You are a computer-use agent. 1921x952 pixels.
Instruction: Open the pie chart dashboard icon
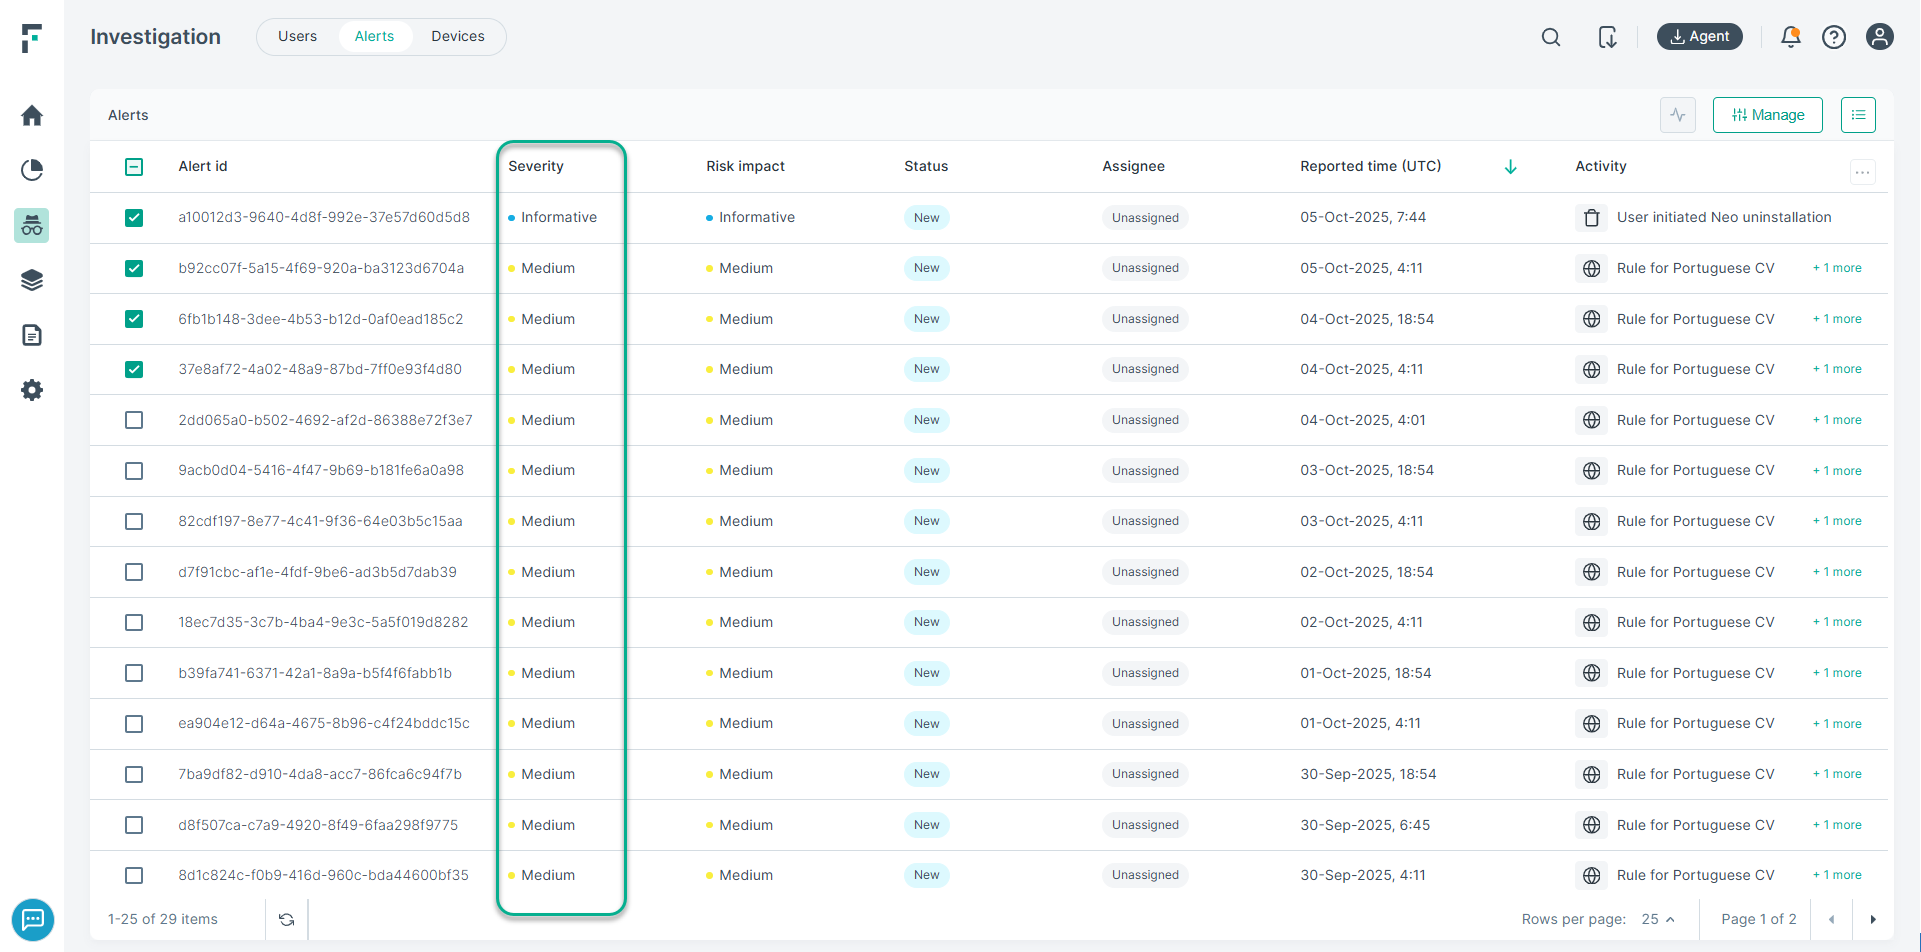pos(32,170)
